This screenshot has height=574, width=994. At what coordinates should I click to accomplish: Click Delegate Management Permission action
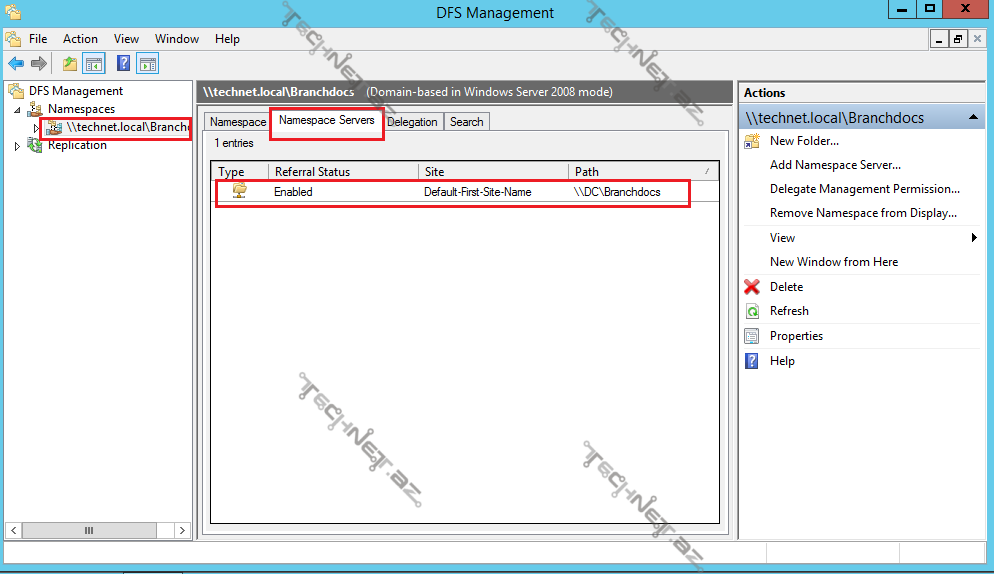864,189
